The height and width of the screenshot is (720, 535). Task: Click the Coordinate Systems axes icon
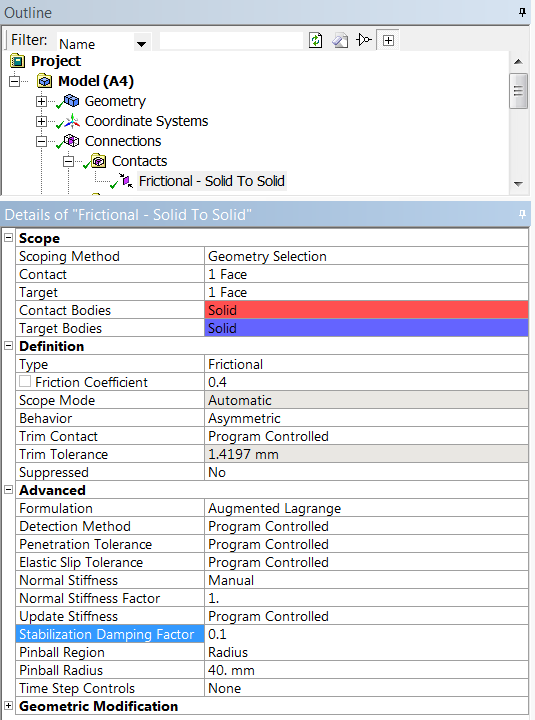[x=71, y=121]
